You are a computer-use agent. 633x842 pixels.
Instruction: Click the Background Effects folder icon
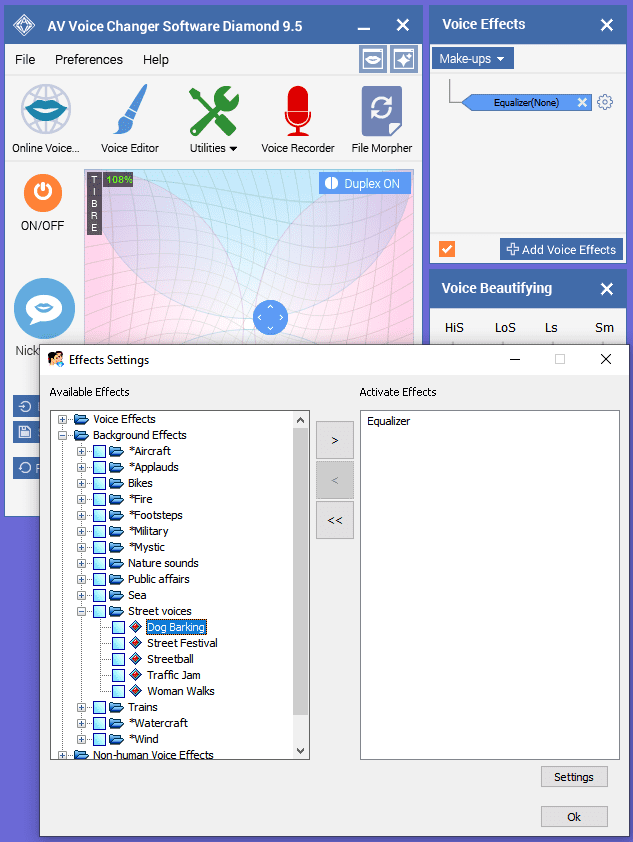click(81, 435)
